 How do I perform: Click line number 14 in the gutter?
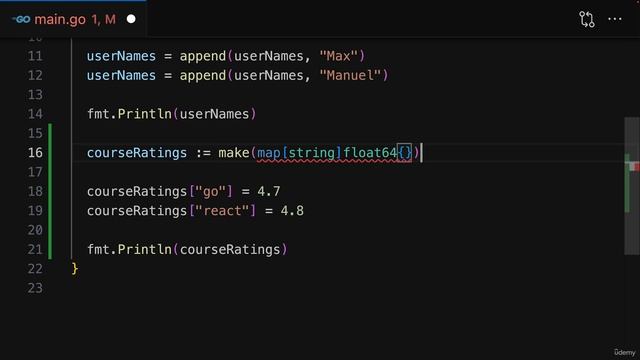(x=35, y=114)
